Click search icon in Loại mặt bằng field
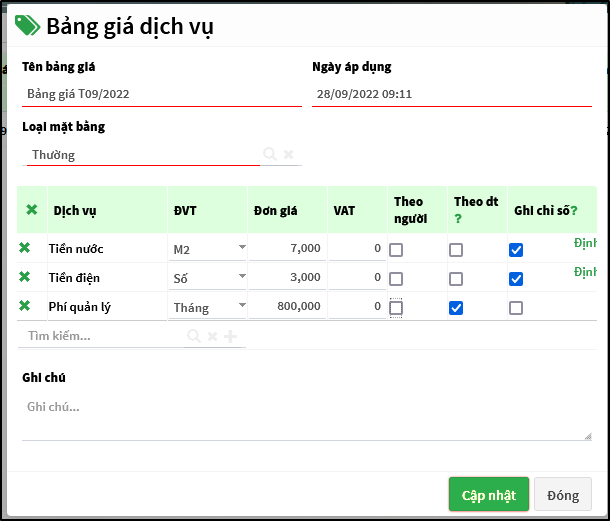 pos(269,155)
